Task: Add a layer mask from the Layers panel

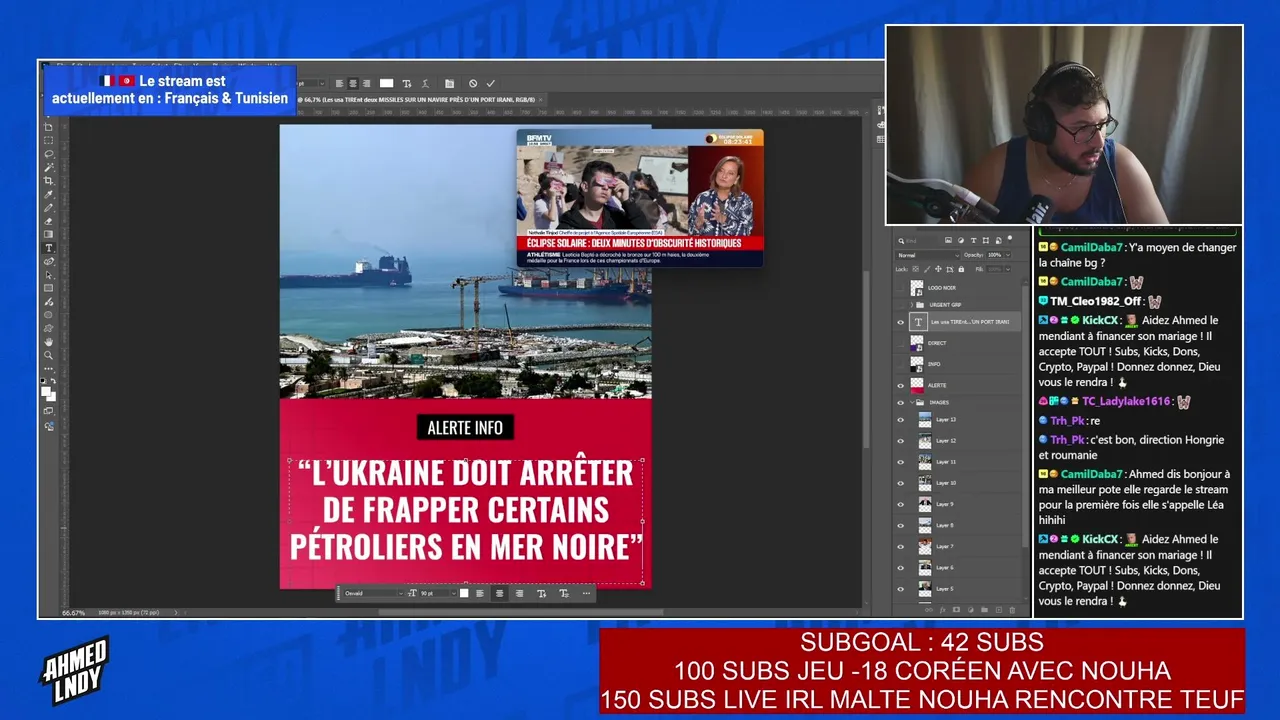Action: point(956,609)
